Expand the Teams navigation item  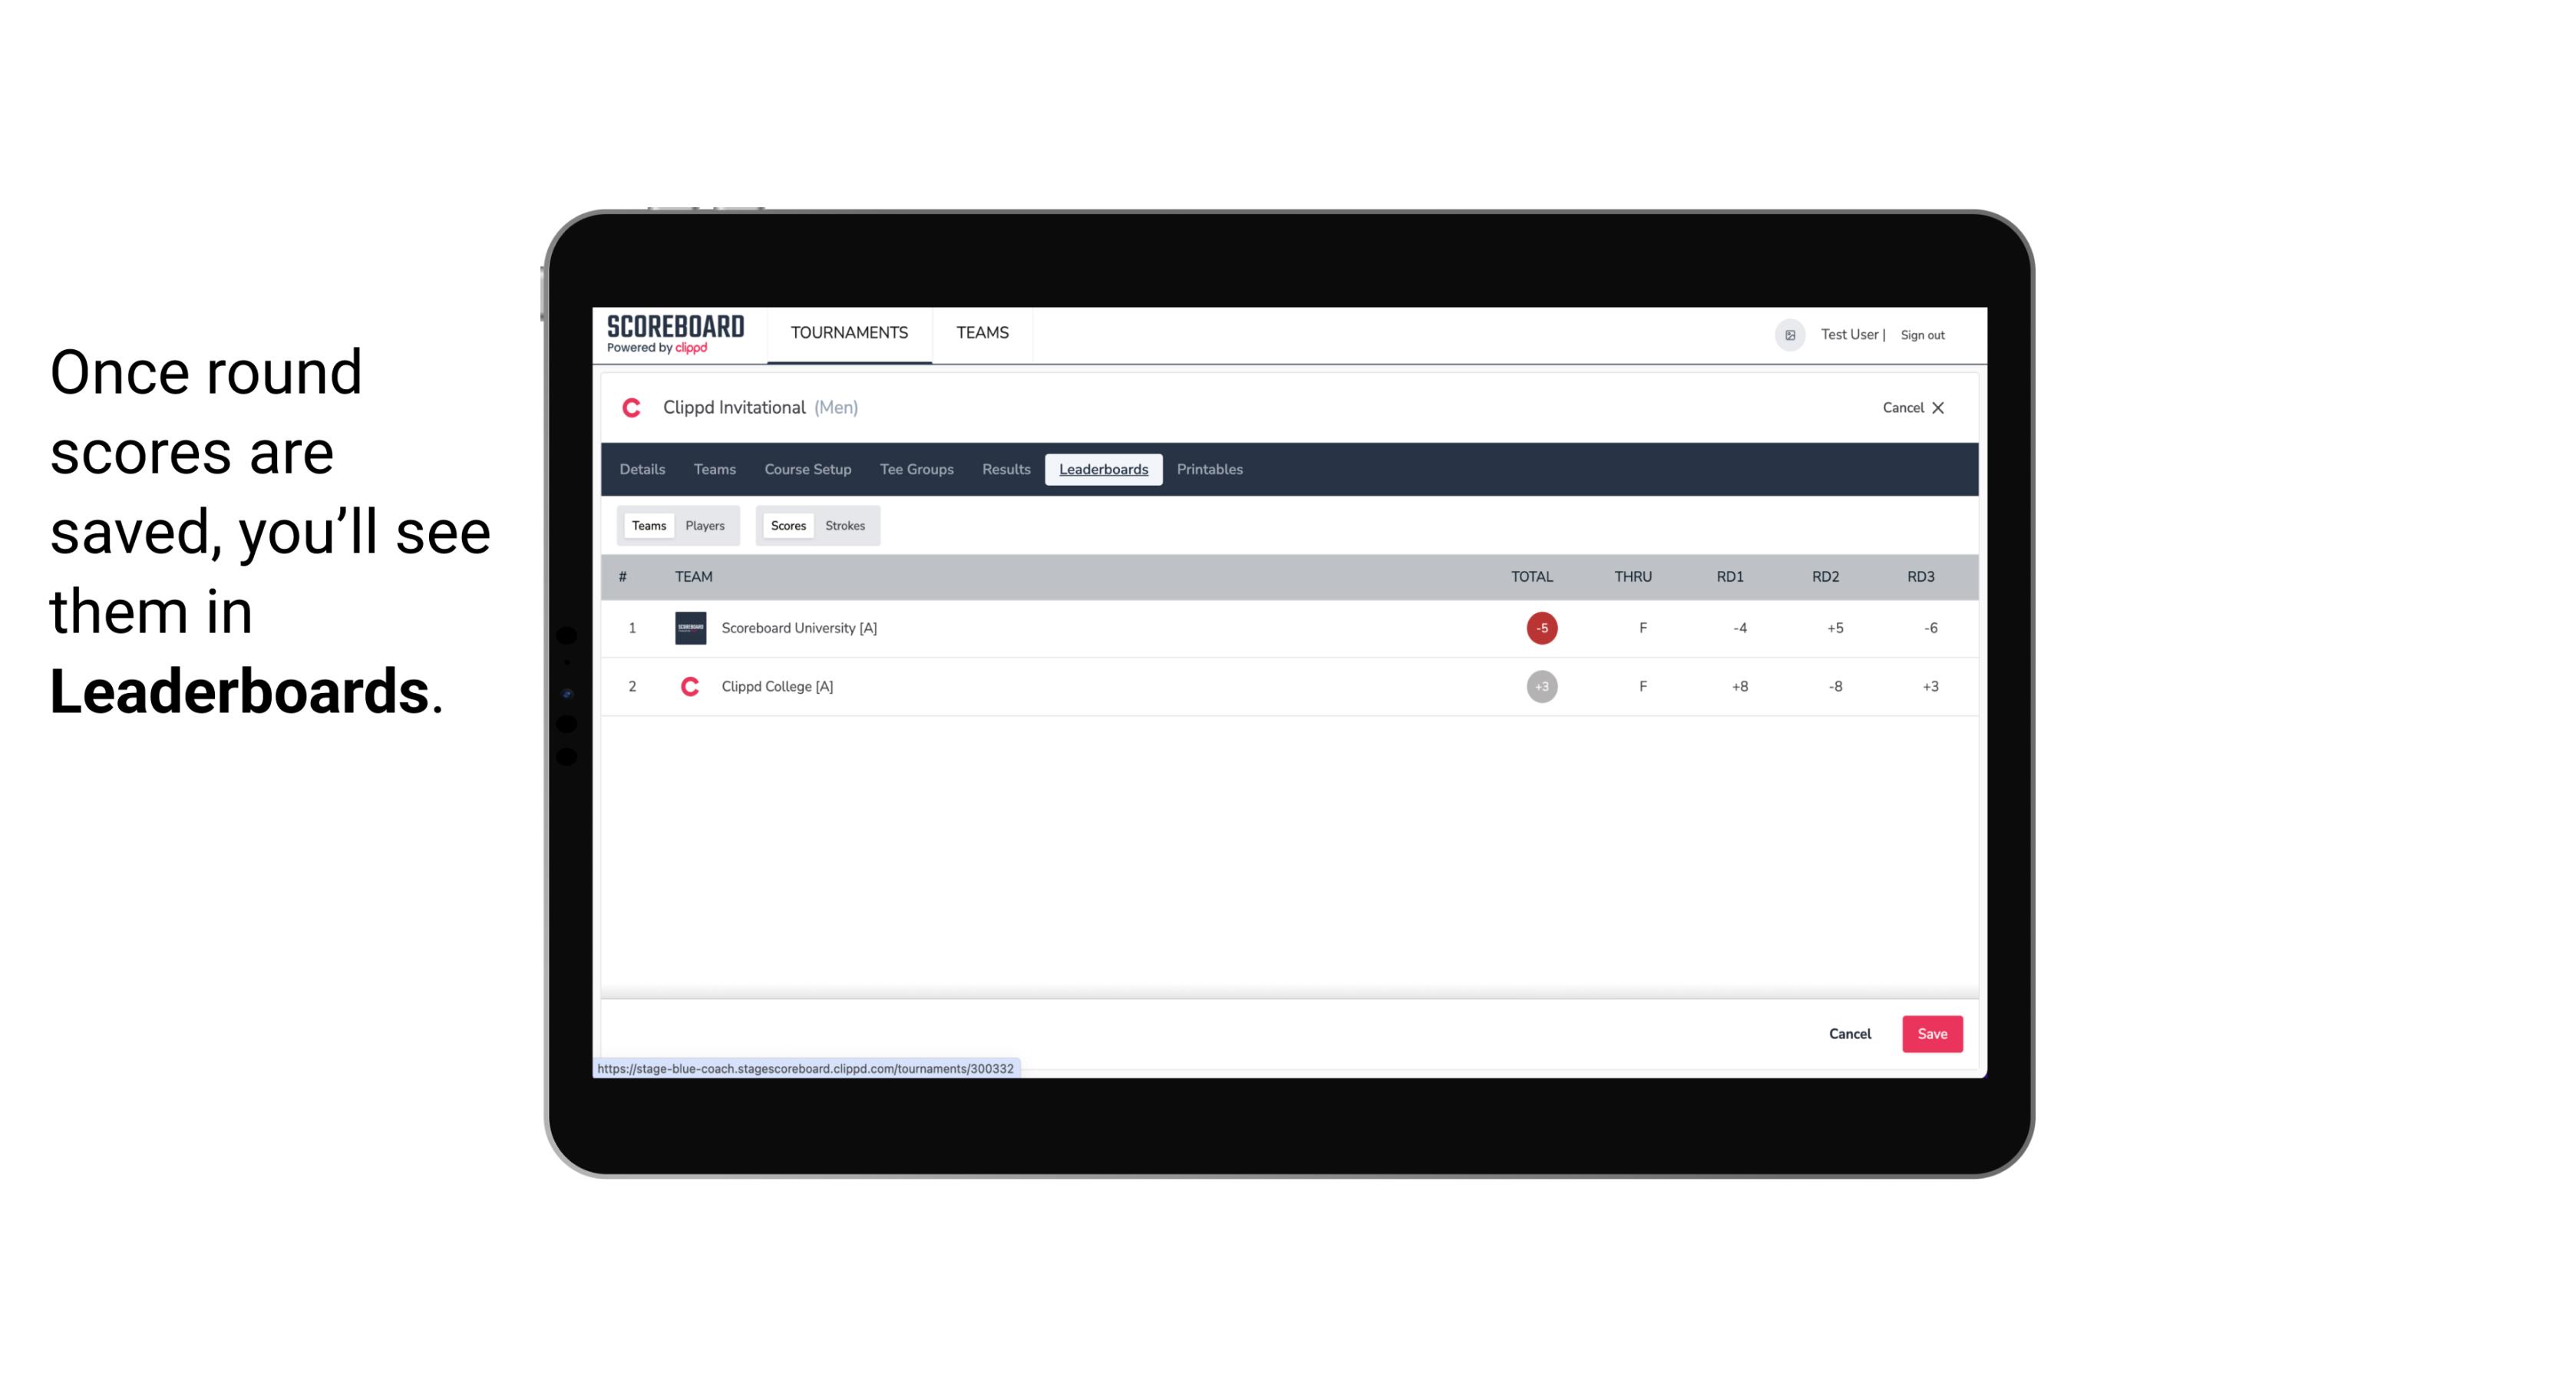983,333
